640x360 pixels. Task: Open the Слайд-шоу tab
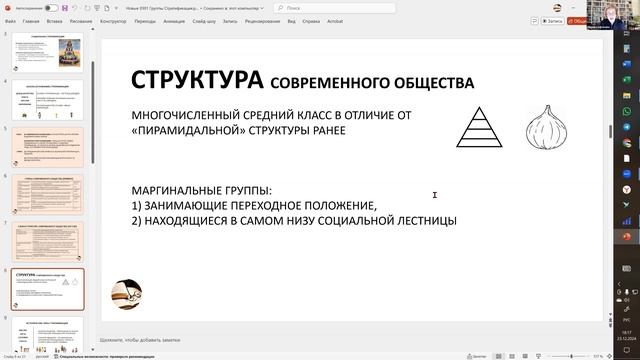click(x=204, y=21)
